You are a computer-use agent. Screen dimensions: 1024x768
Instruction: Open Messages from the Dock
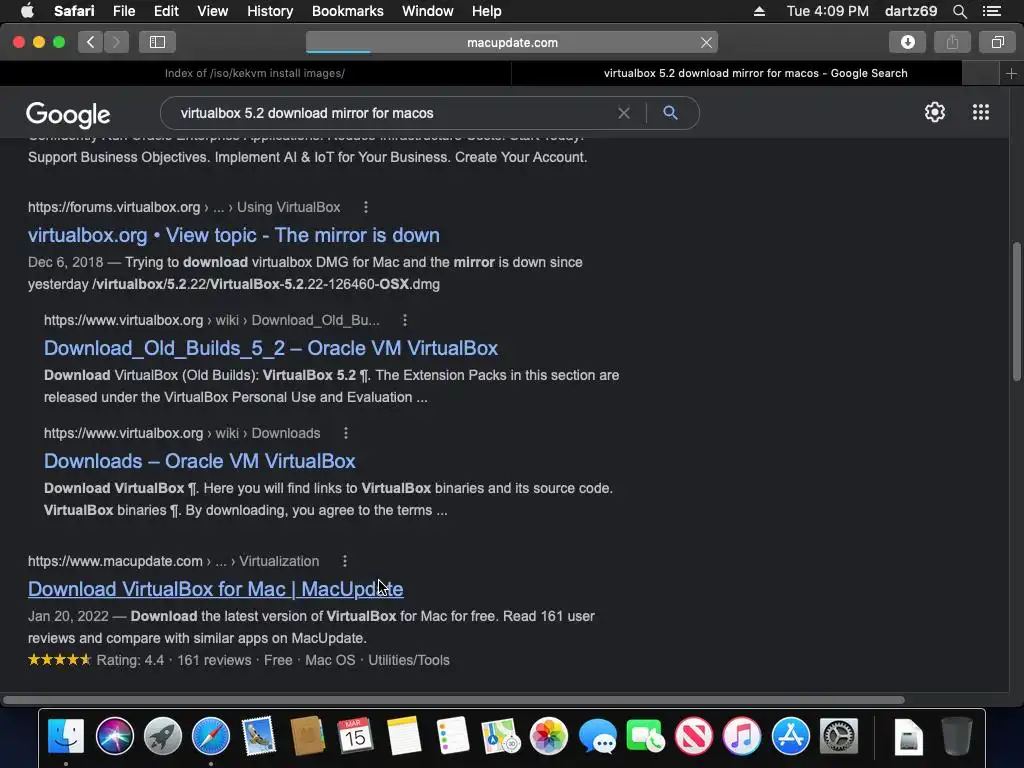point(597,736)
